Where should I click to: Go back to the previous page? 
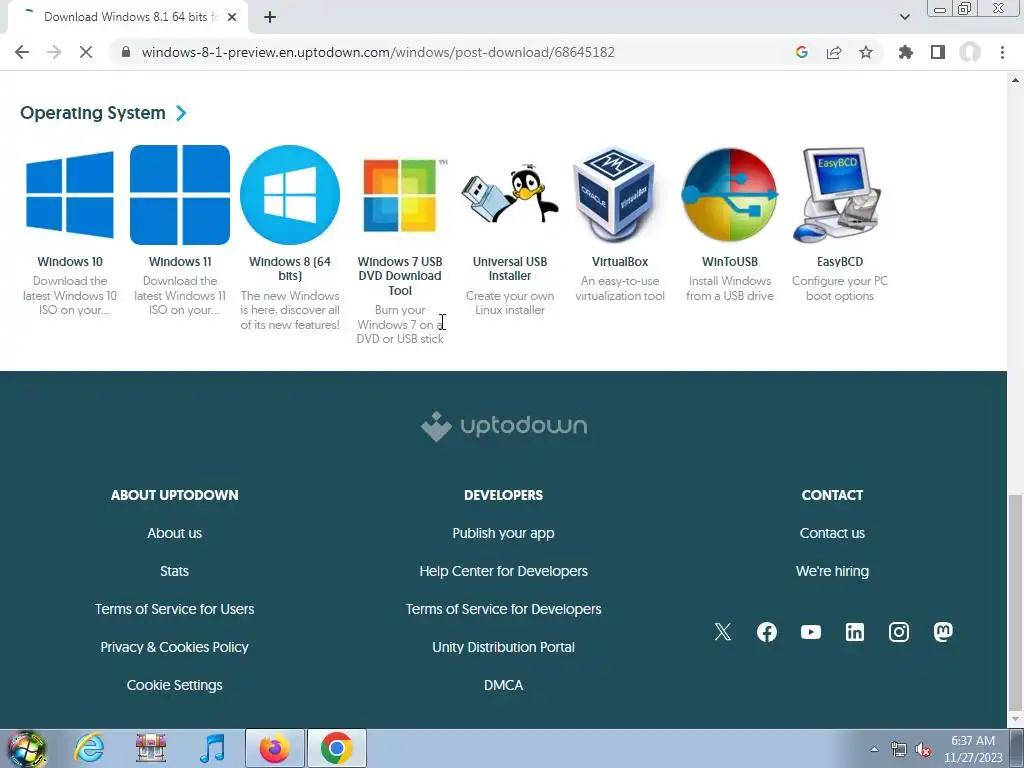(22, 52)
